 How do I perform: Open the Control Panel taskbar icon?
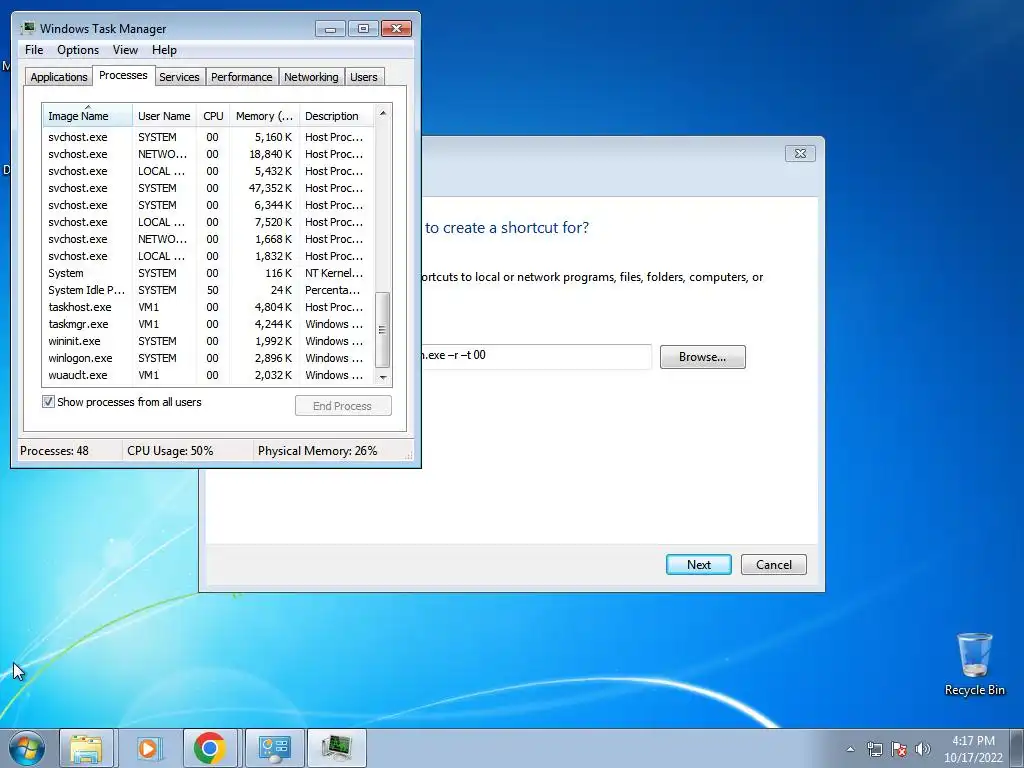click(x=274, y=748)
